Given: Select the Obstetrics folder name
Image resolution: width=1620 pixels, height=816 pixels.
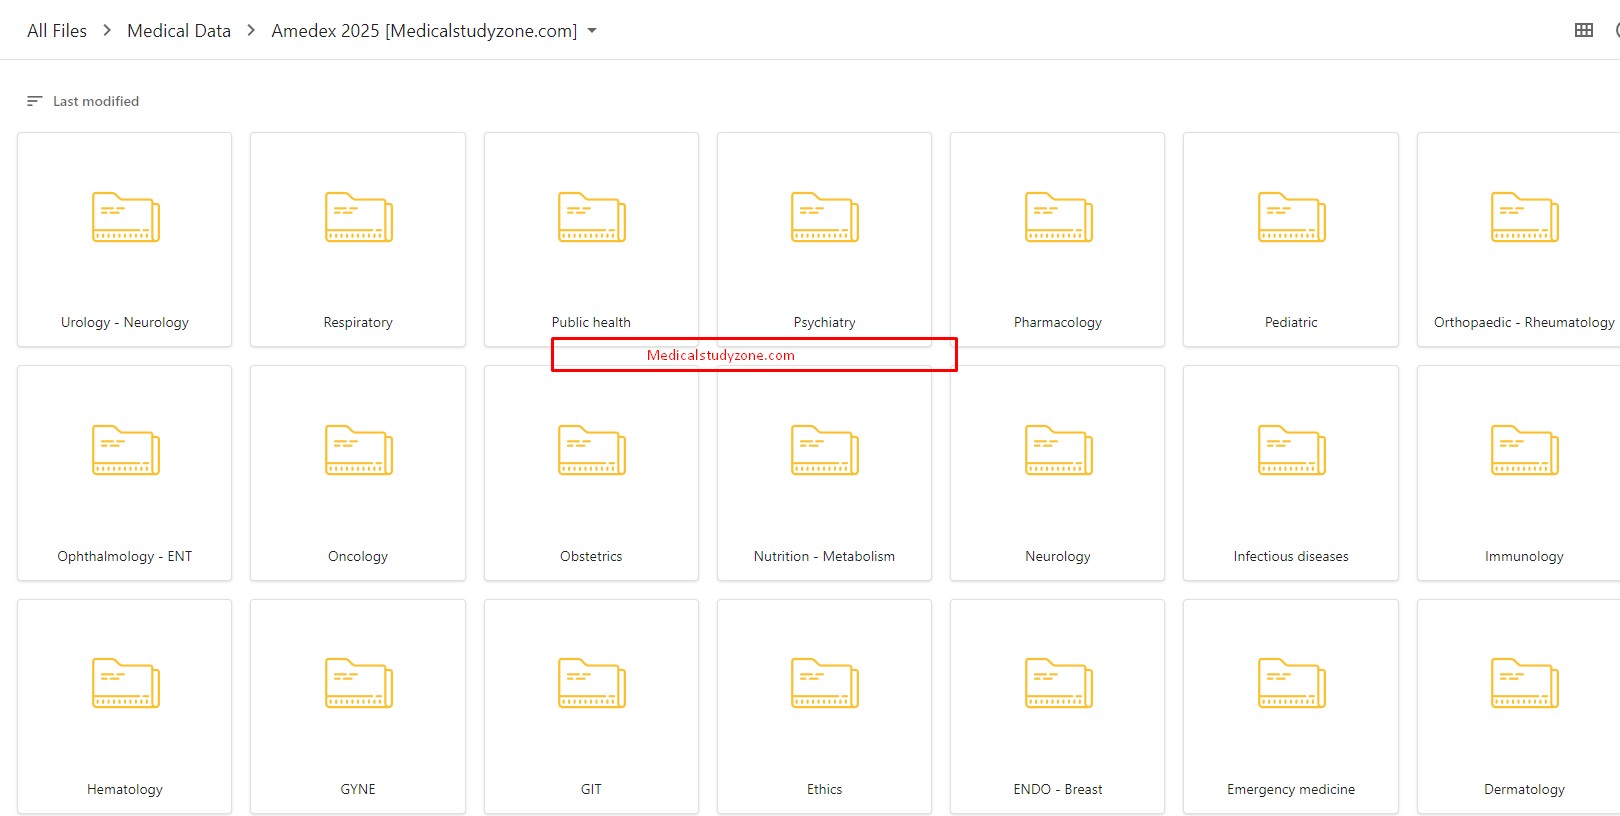Looking at the screenshot, I should (x=591, y=556).
